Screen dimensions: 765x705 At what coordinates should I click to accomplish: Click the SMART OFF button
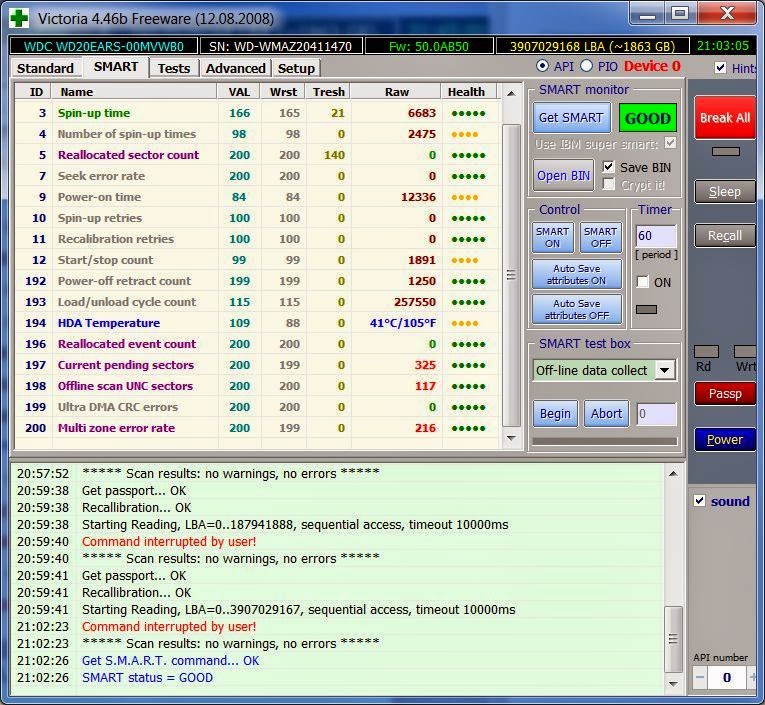coord(601,237)
